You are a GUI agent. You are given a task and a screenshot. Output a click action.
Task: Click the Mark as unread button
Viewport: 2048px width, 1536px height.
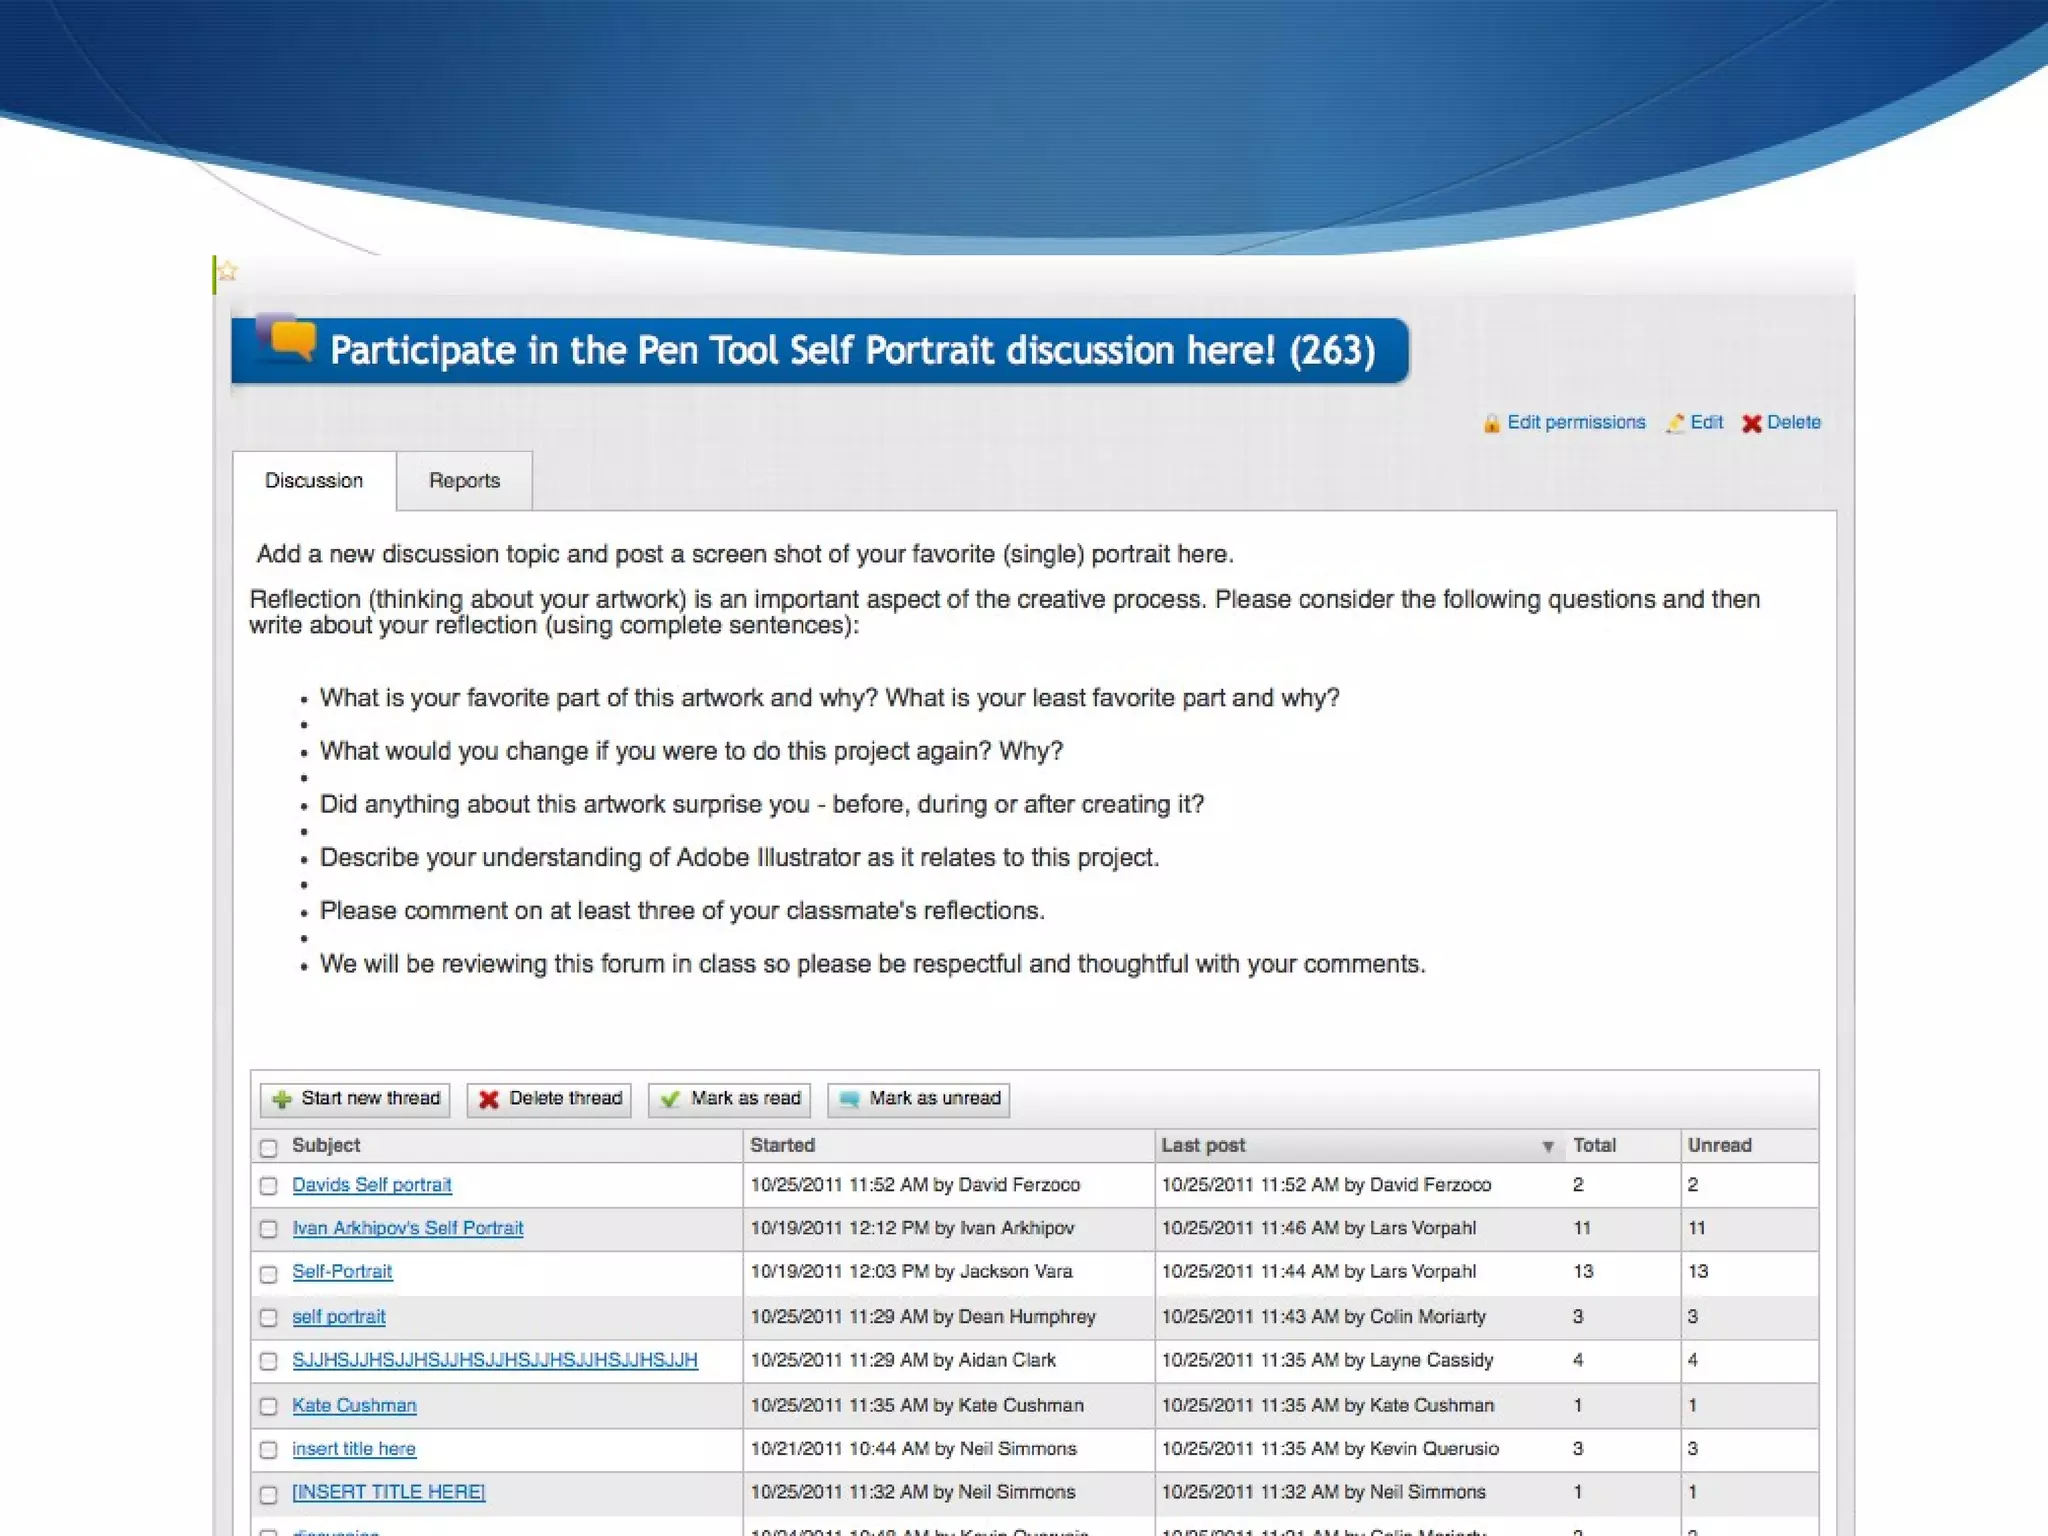[918, 1099]
